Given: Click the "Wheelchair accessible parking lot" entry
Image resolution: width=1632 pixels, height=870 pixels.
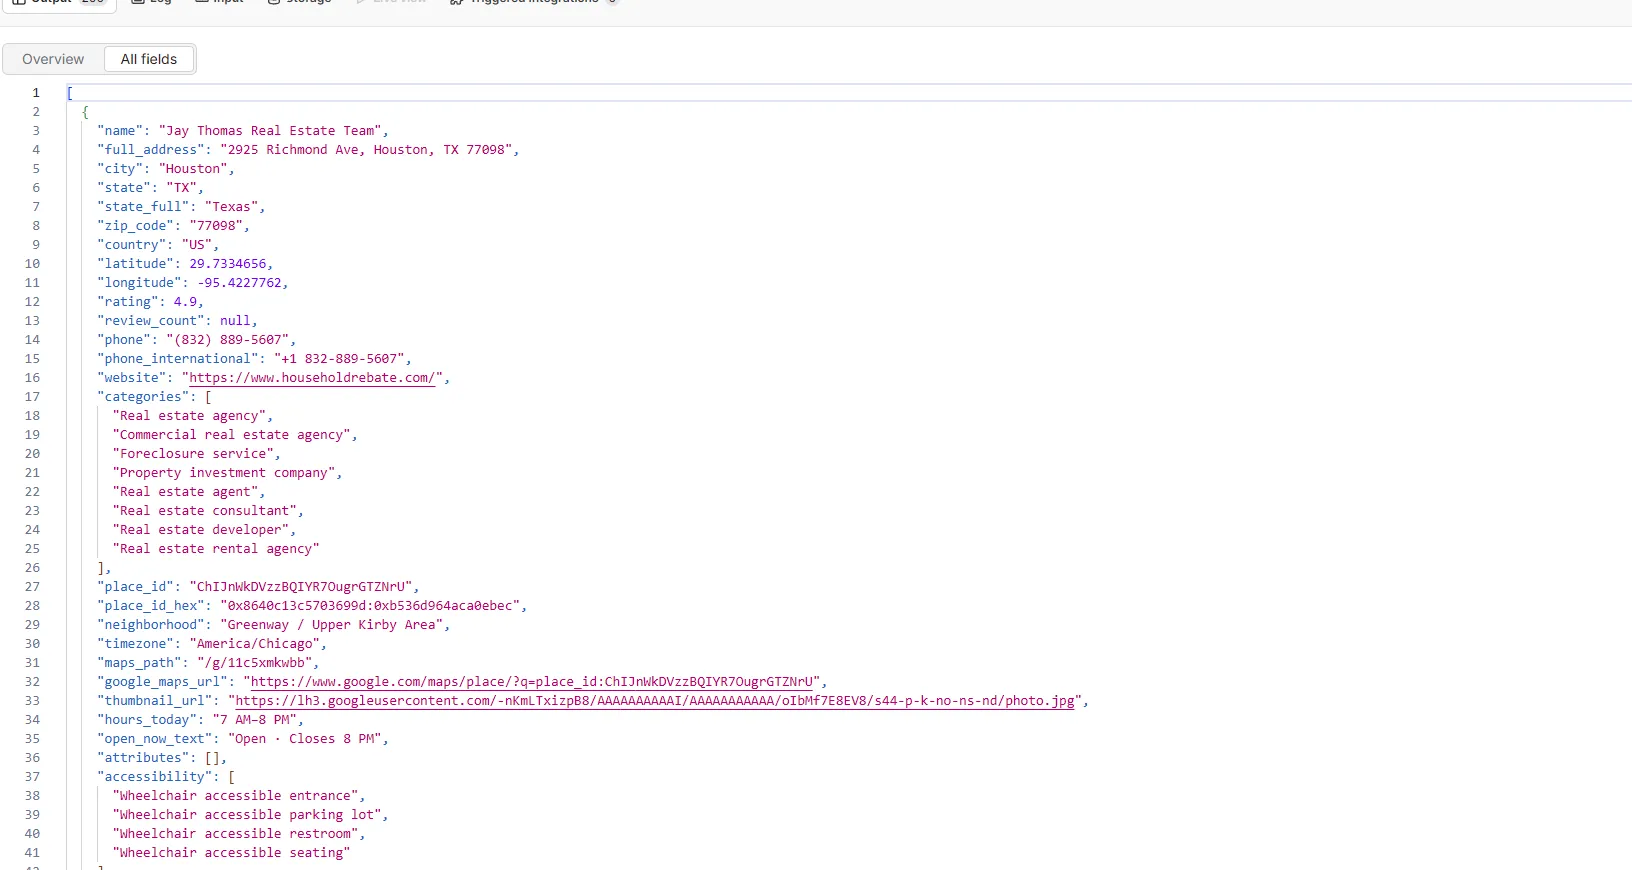Looking at the screenshot, I should (250, 815).
